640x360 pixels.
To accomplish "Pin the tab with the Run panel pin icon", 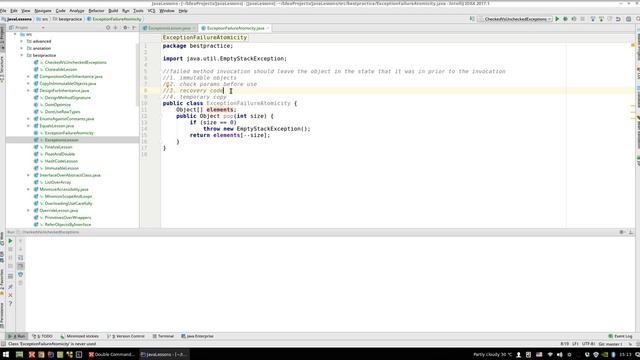I will [x=11, y=287].
